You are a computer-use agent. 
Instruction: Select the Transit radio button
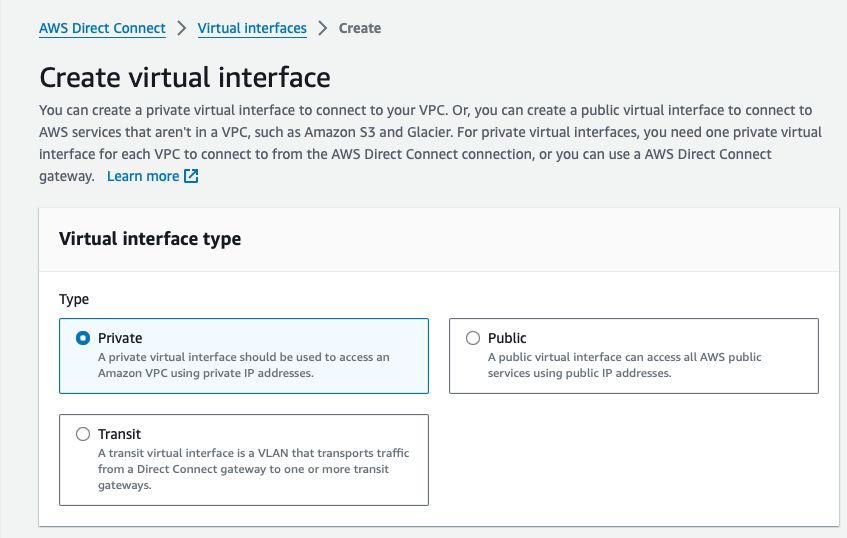pyautogui.click(x=83, y=434)
